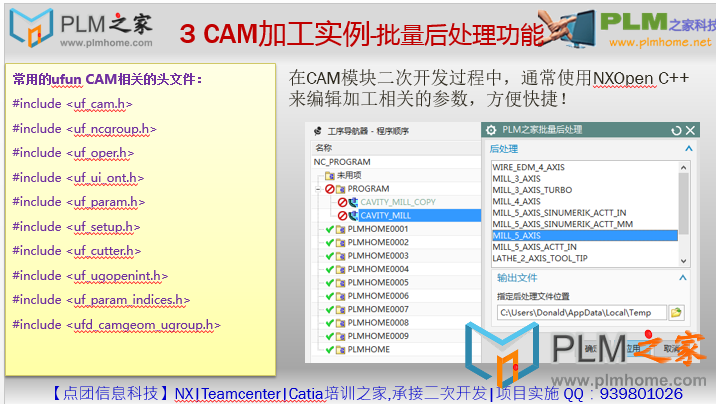Select MILL_4_AXIS postprocessor
This screenshot has width=716, height=404.
[516, 201]
